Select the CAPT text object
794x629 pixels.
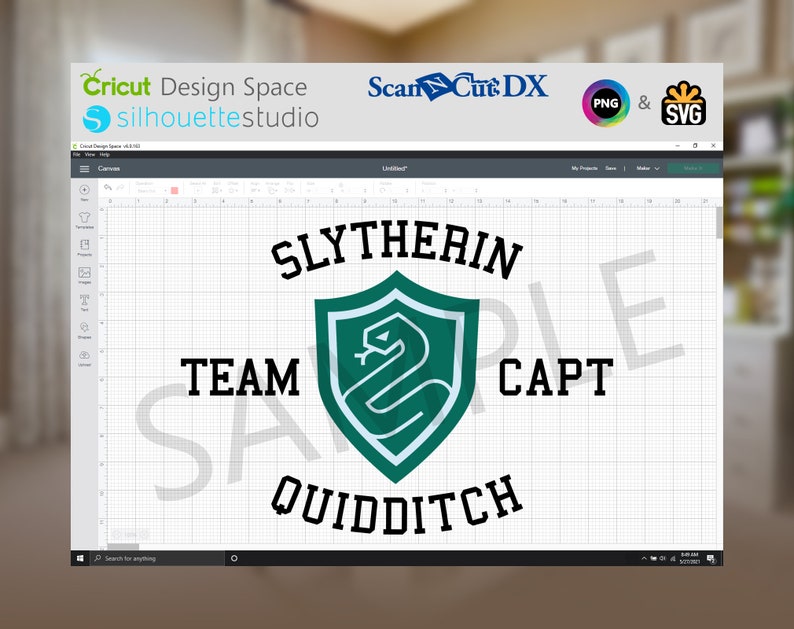555,377
